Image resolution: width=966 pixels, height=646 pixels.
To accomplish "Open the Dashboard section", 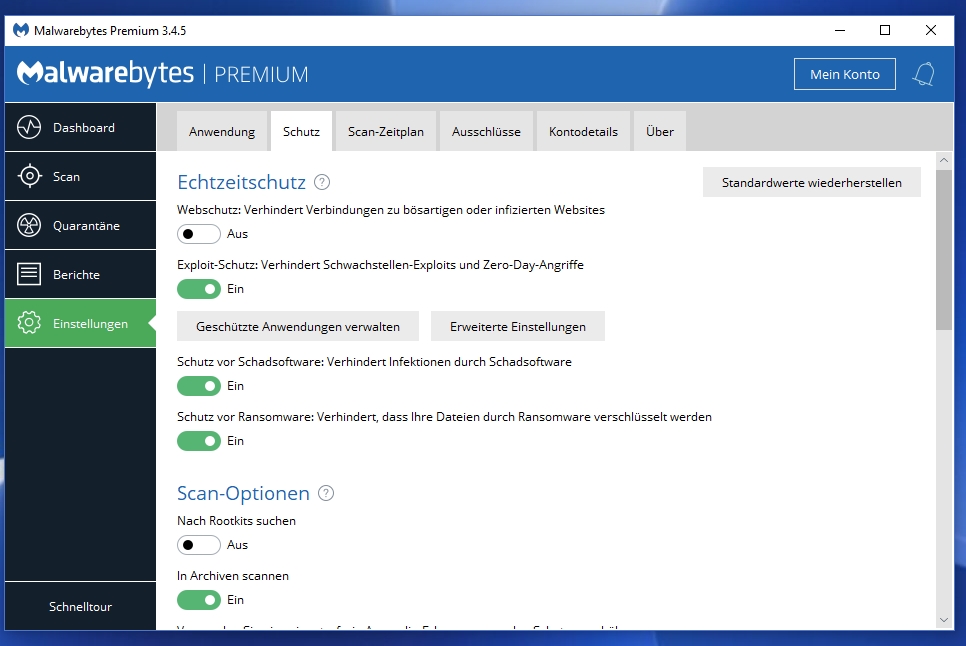I will click(80, 127).
